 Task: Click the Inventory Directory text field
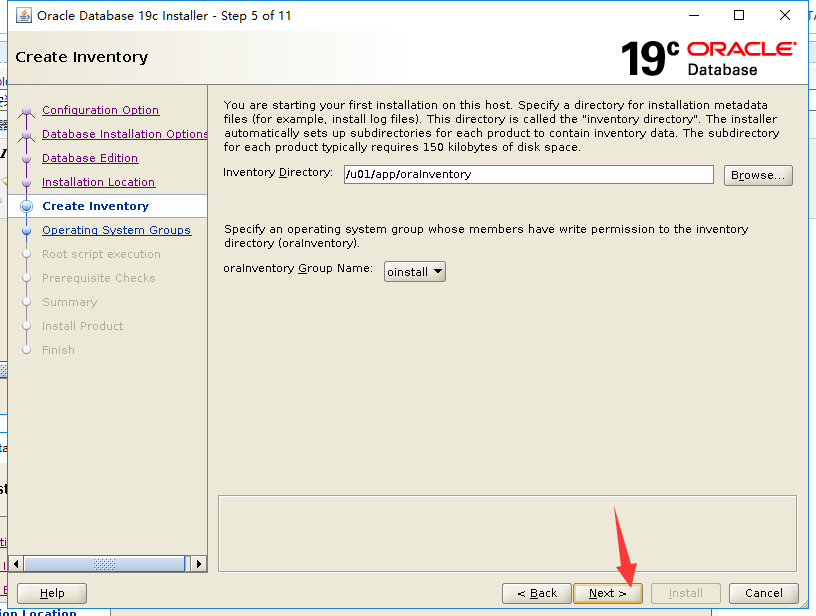tap(528, 174)
